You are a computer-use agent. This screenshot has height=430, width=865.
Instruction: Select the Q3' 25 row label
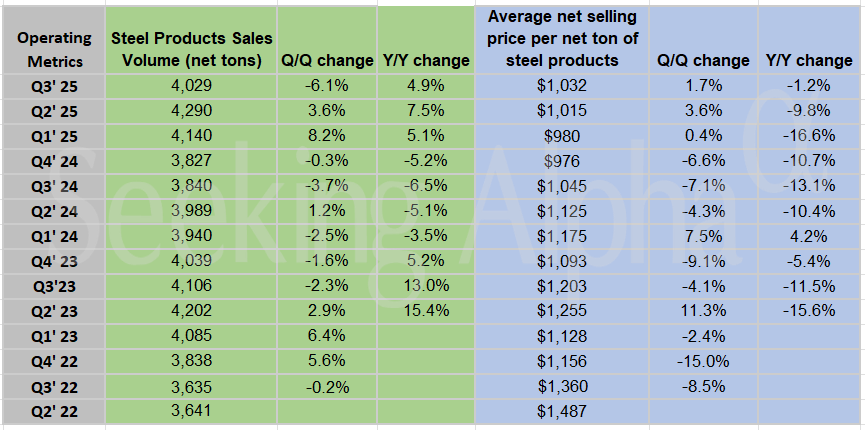[50, 86]
